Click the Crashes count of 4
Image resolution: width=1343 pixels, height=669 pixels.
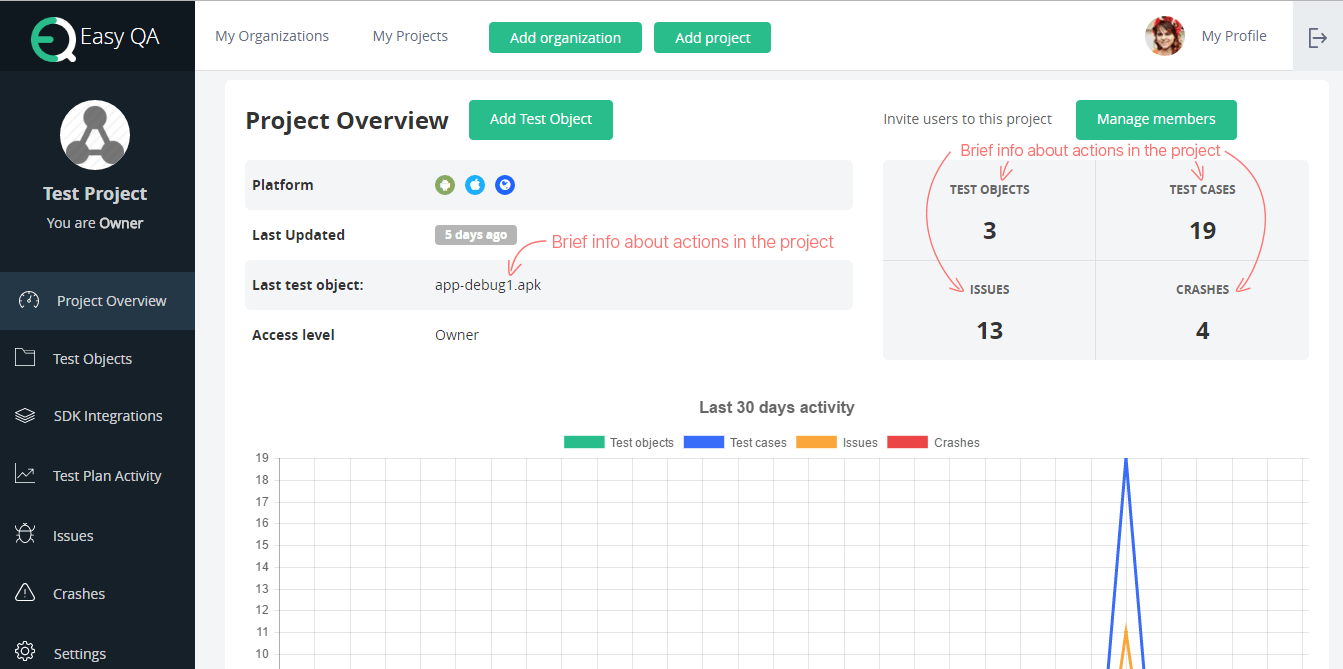(x=1203, y=331)
